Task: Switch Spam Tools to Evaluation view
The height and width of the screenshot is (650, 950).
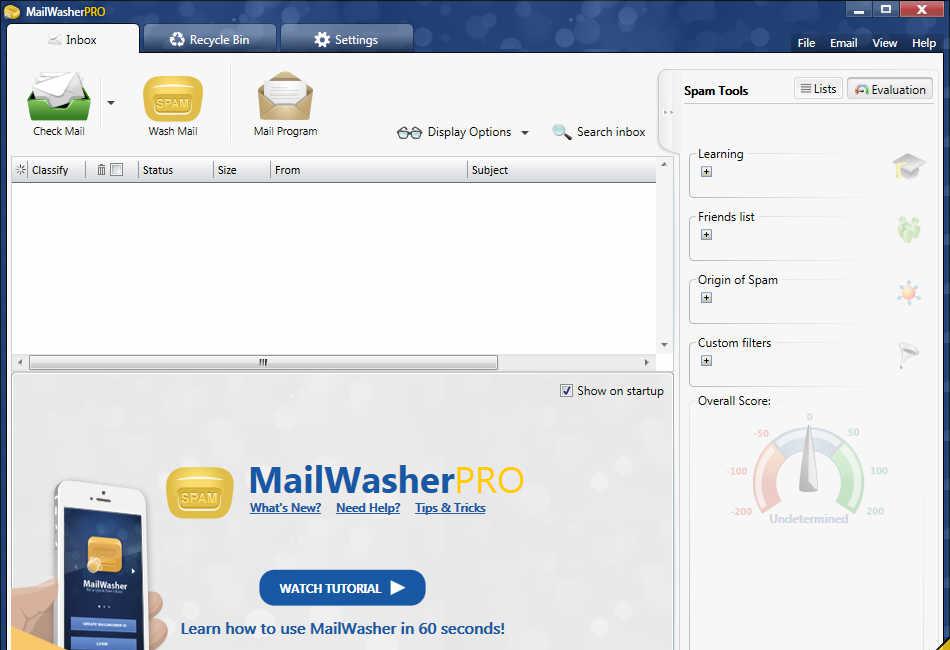Action: pos(889,89)
